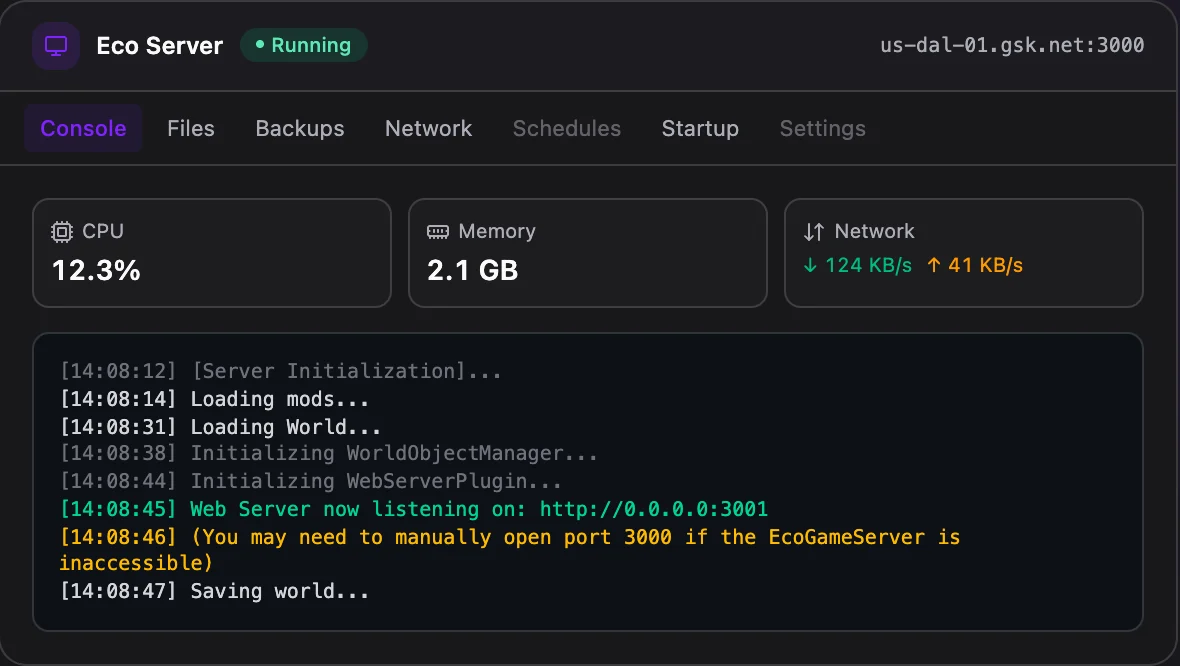
Task: Click the Saving world log line
Action: pos(214,591)
